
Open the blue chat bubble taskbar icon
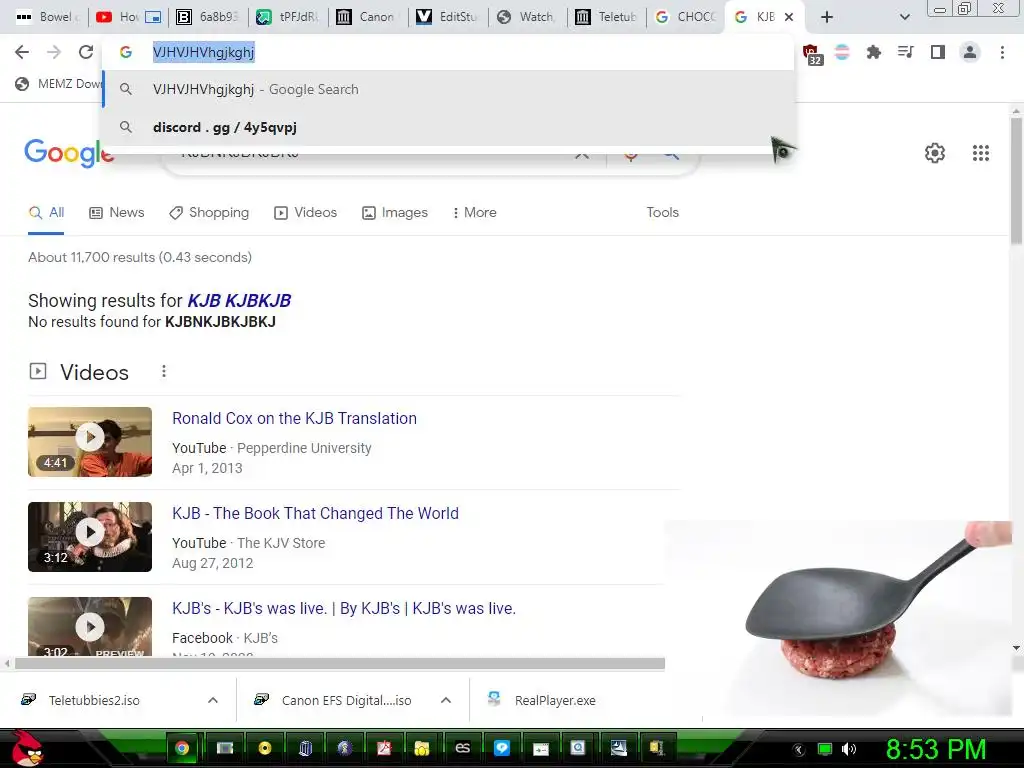click(502, 748)
